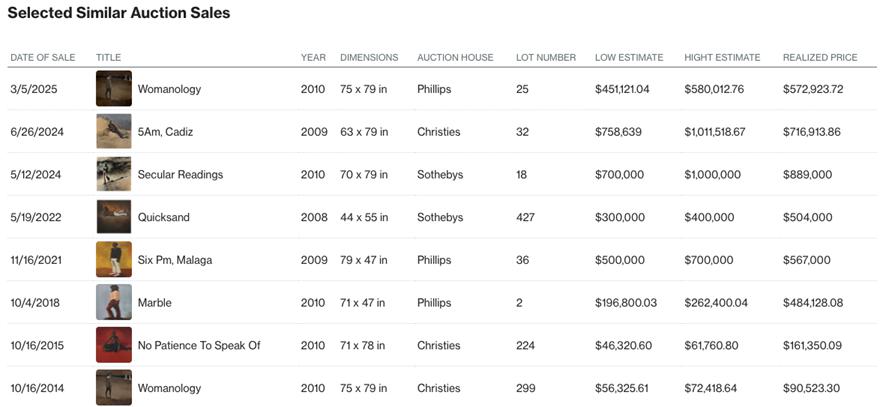Click the Auction House column header
Screen dimensions: 880x407
click(455, 57)
